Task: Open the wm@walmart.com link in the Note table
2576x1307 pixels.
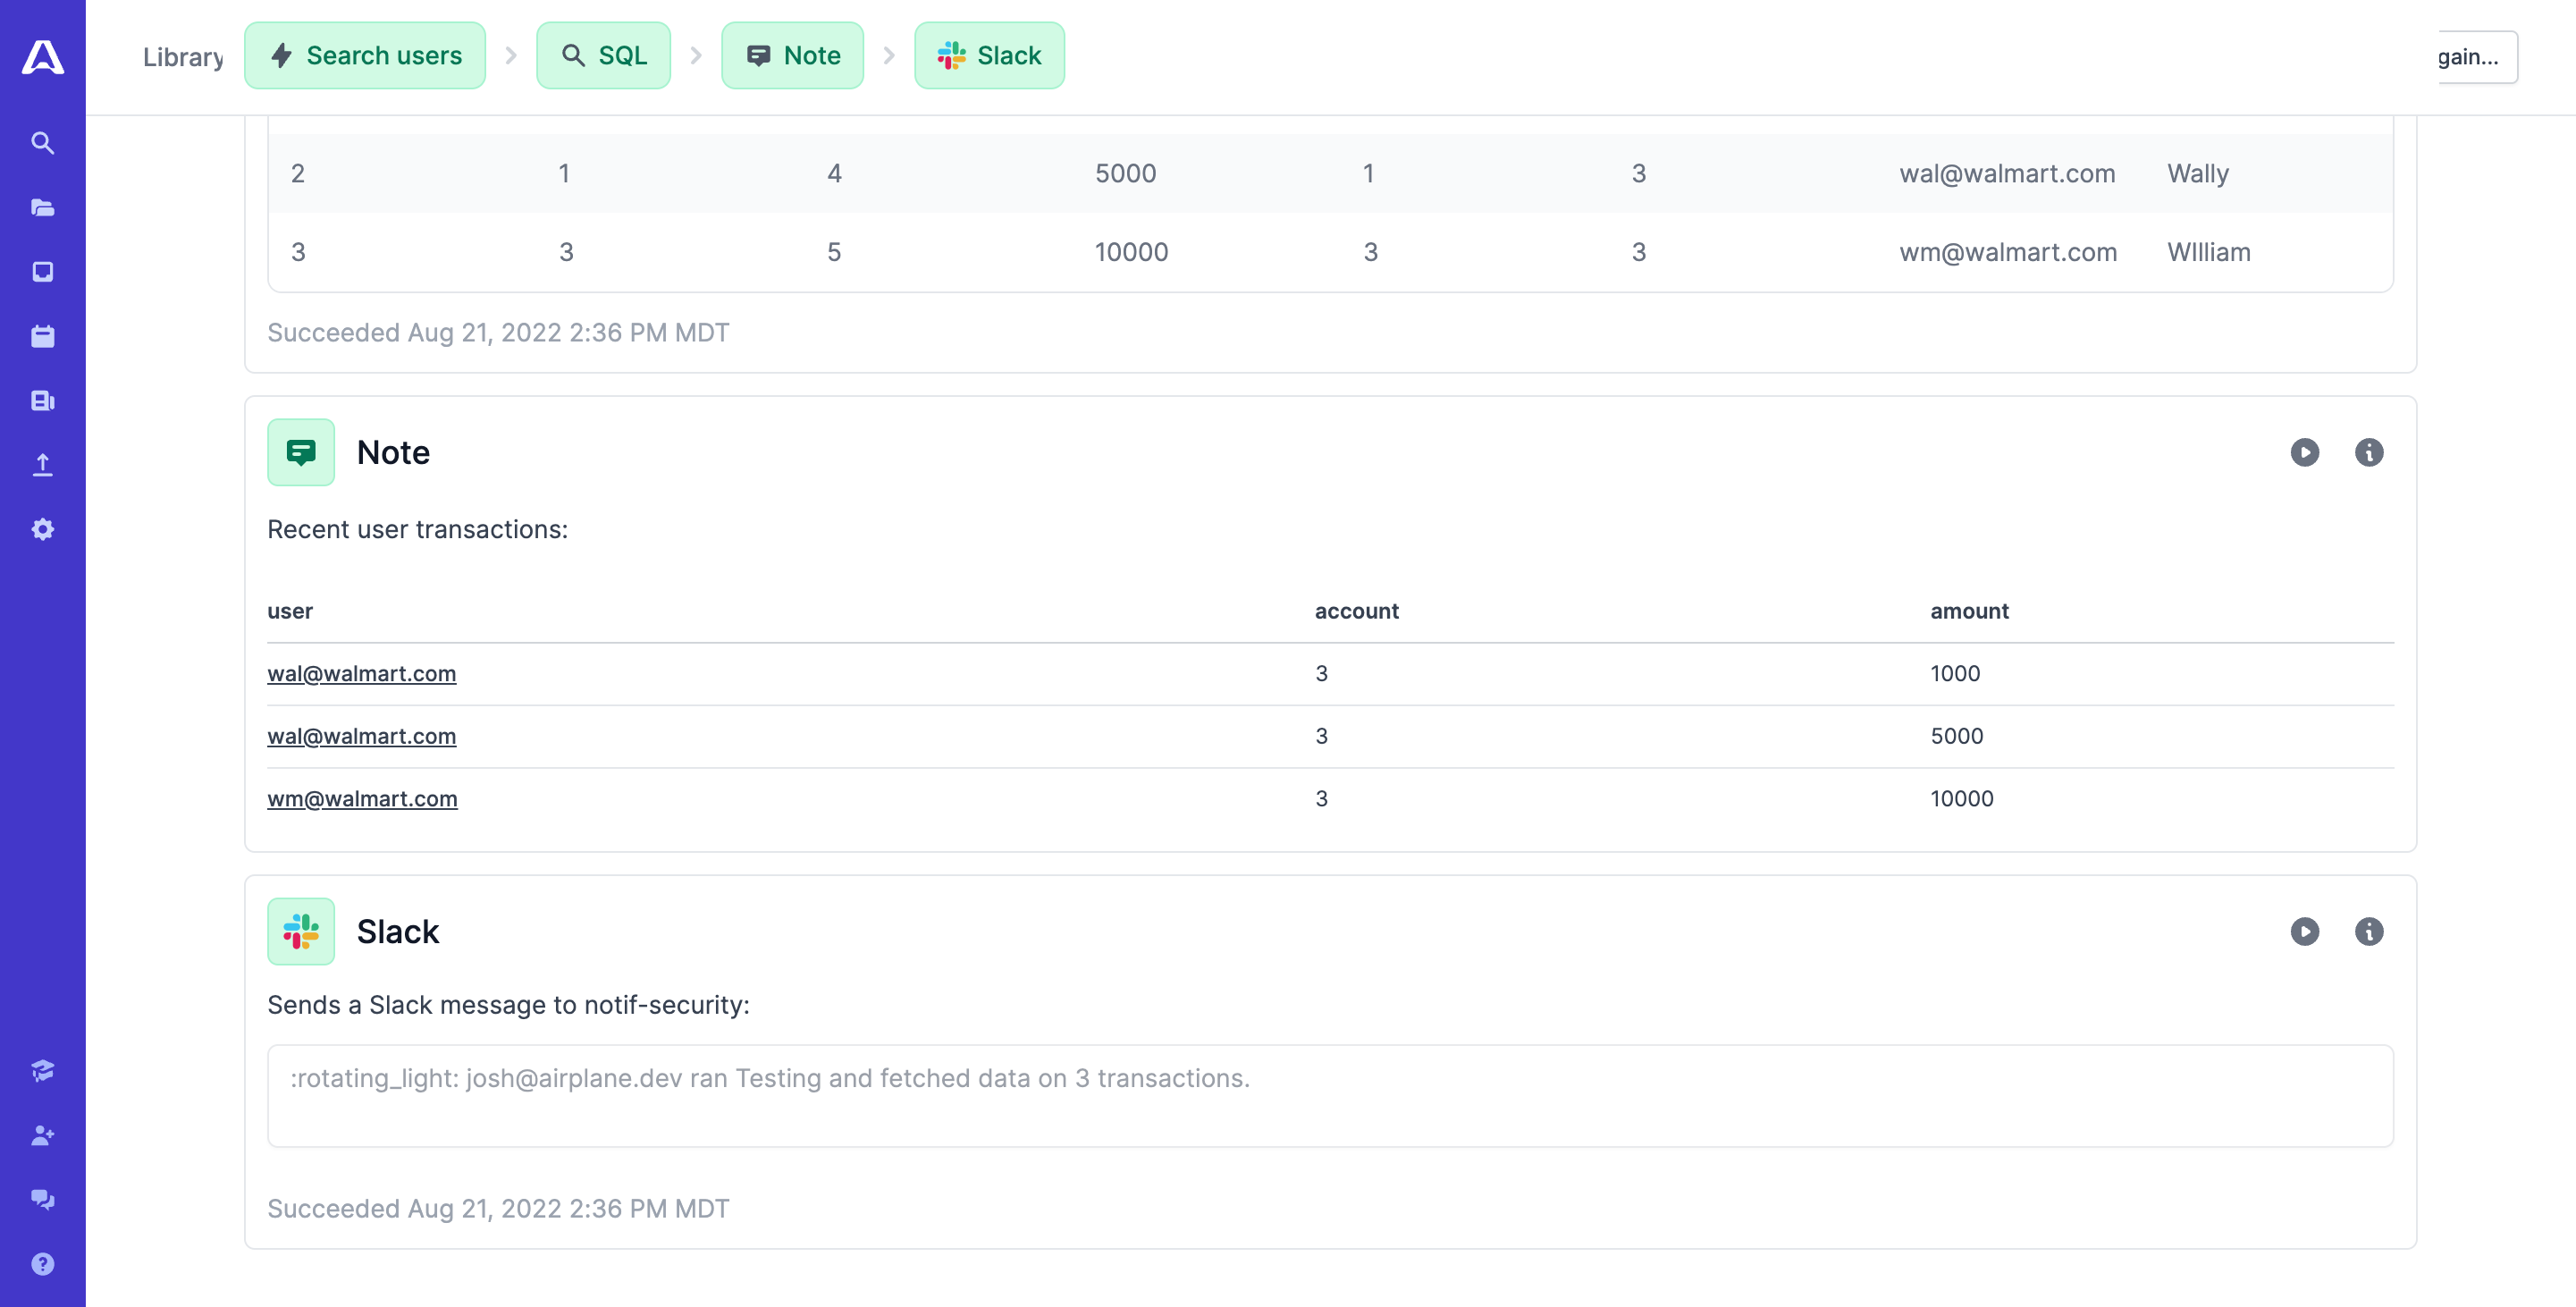Action: pos(362,798)
